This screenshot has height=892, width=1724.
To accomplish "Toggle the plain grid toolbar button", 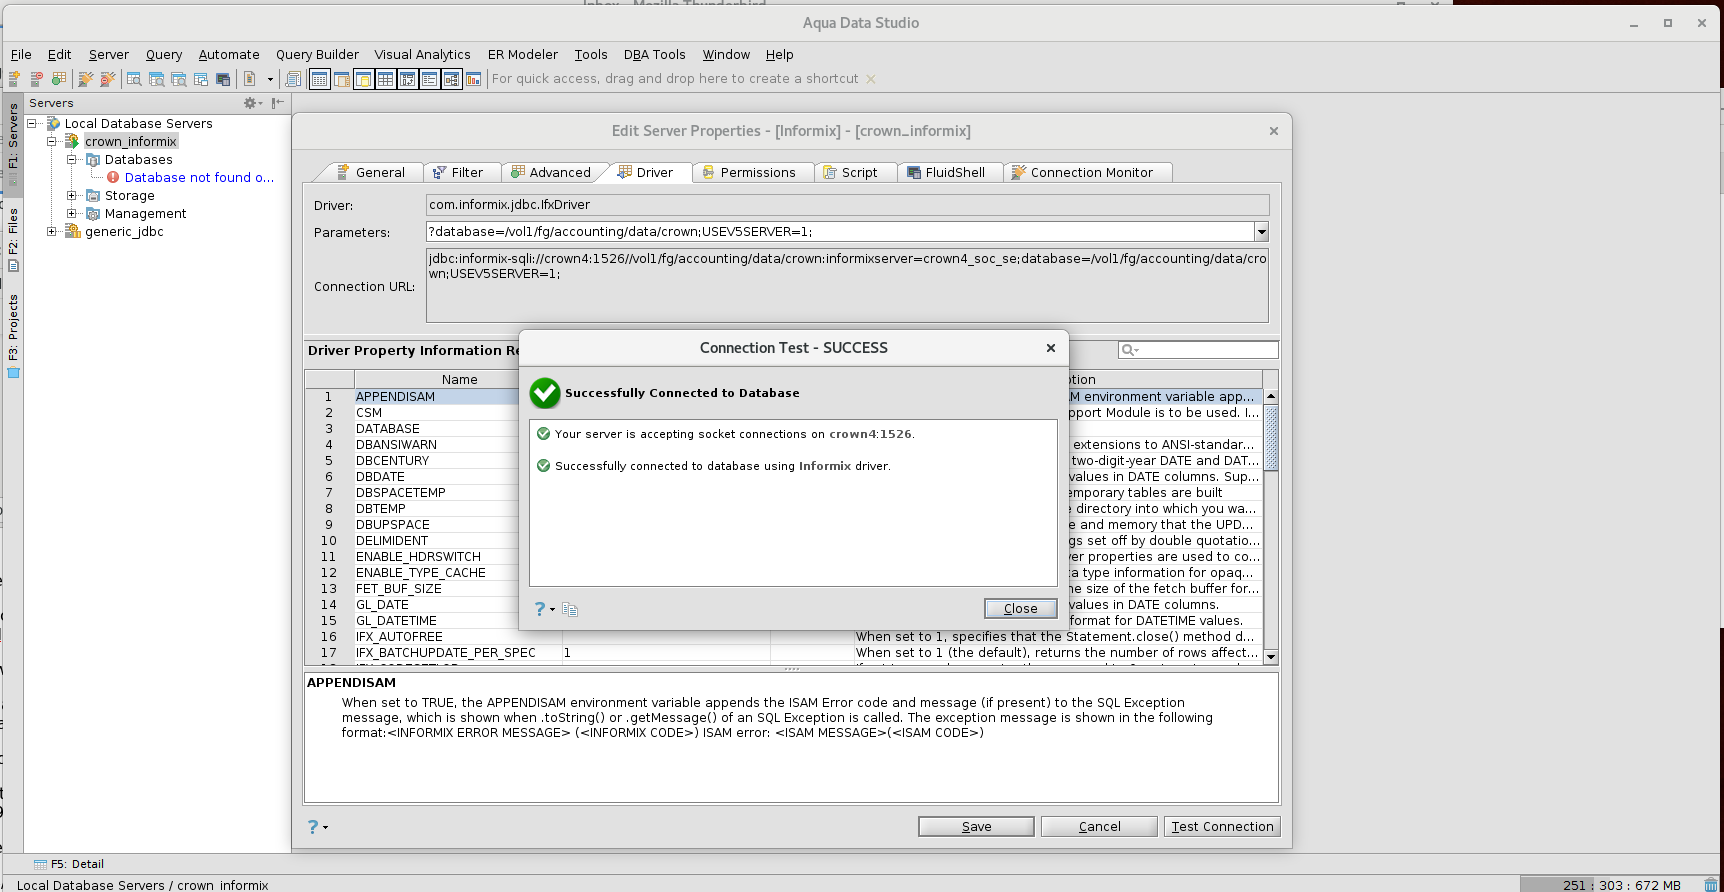I will [386, 79].
